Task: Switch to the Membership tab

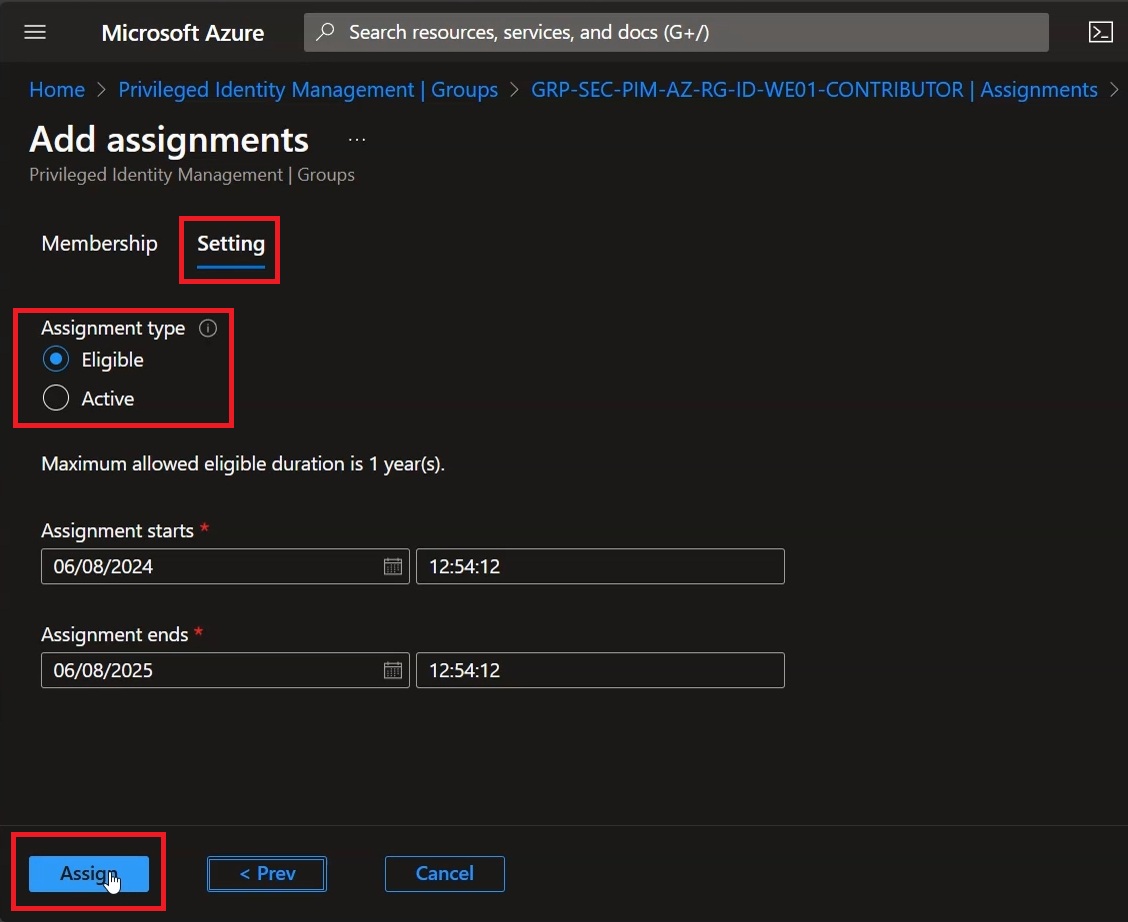Action: click(x=99, y=243)
